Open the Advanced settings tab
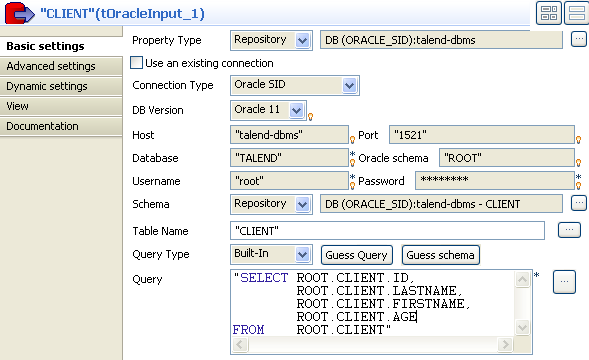This screenshot has height=360, width=589. (61, 66)
